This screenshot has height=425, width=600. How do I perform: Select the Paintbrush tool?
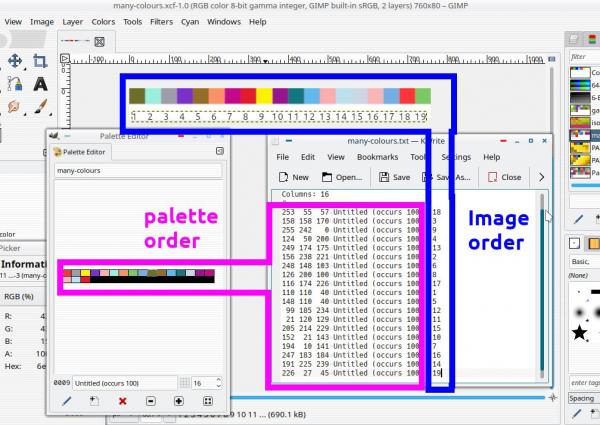tap(40, 107)
